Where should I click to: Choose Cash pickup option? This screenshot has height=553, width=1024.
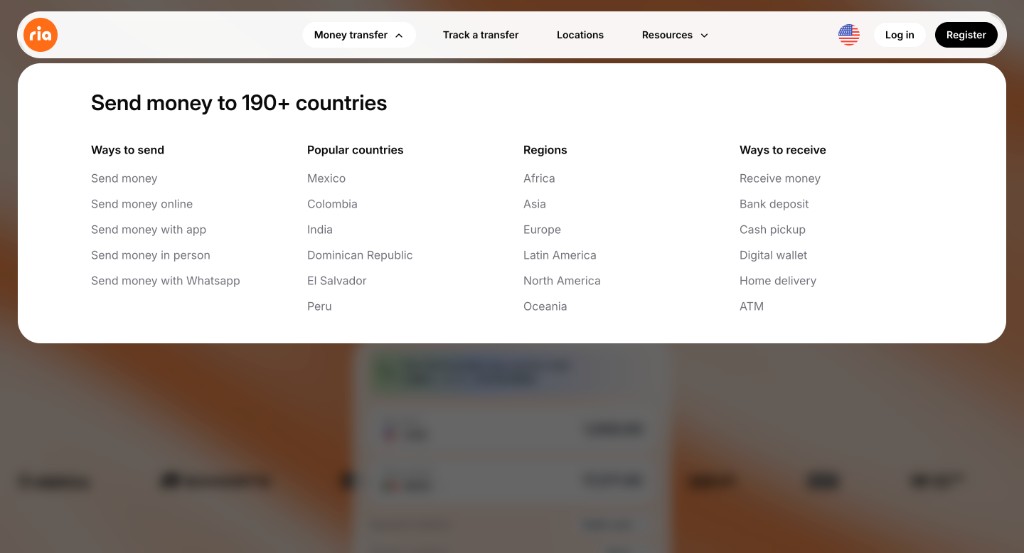point(773,229)
